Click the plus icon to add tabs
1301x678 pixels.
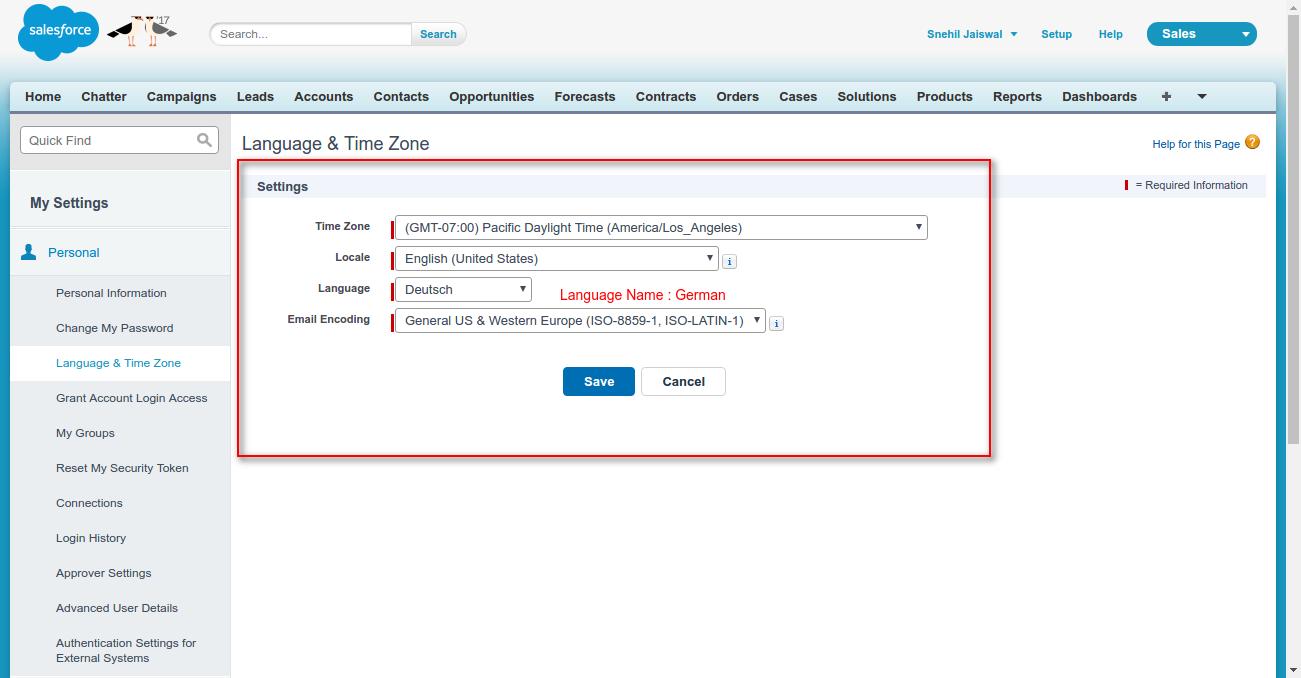[x=1166, y=96]
